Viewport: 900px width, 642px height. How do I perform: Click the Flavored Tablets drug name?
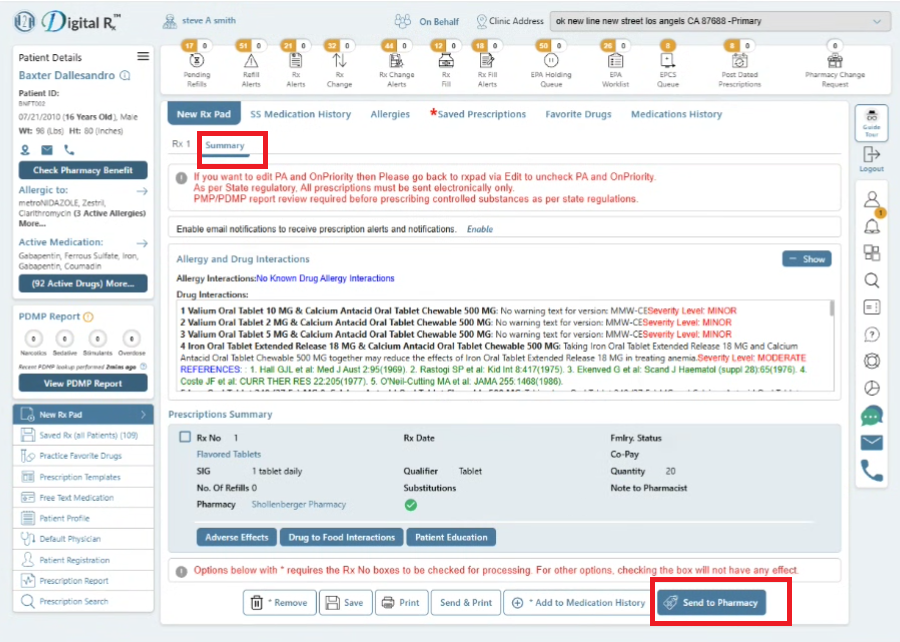pos(228,454)
